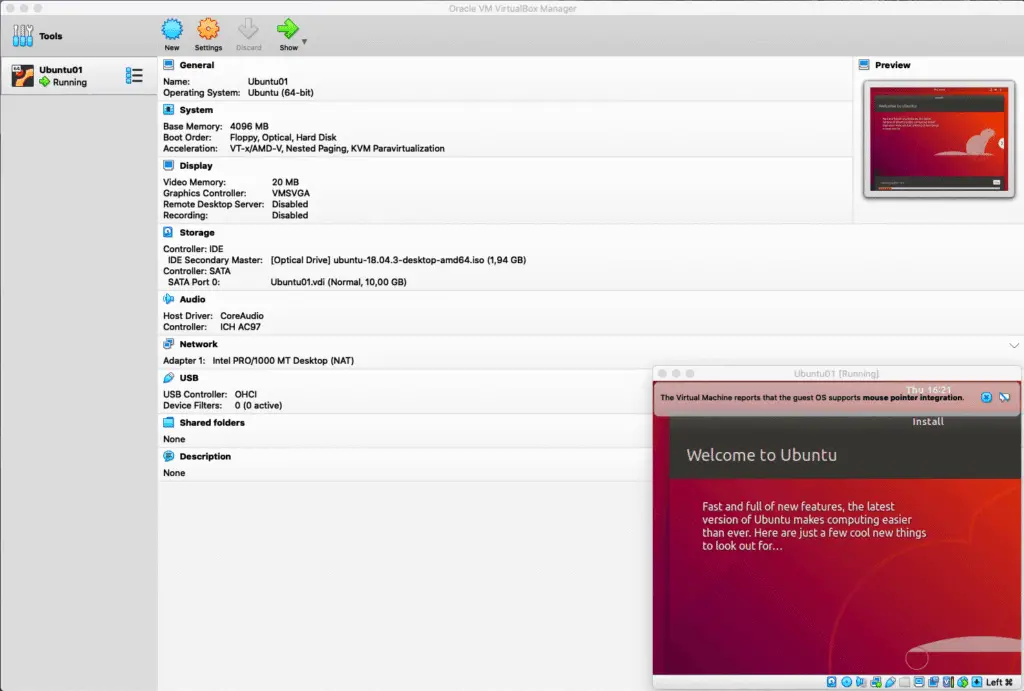Click the 'Thu 16:21' clock in the guest

coord(928,390)
